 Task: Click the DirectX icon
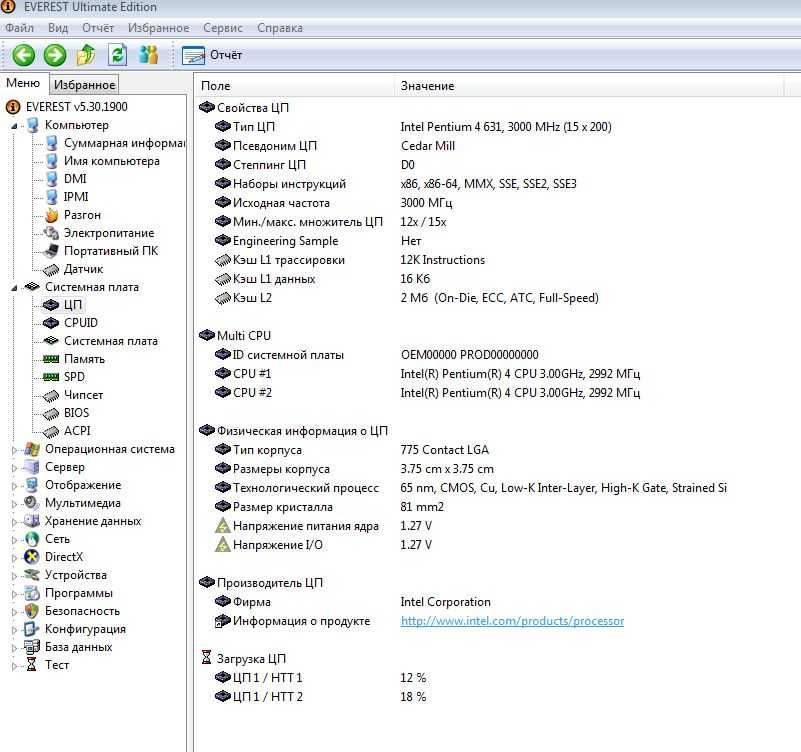click(32, 557)
